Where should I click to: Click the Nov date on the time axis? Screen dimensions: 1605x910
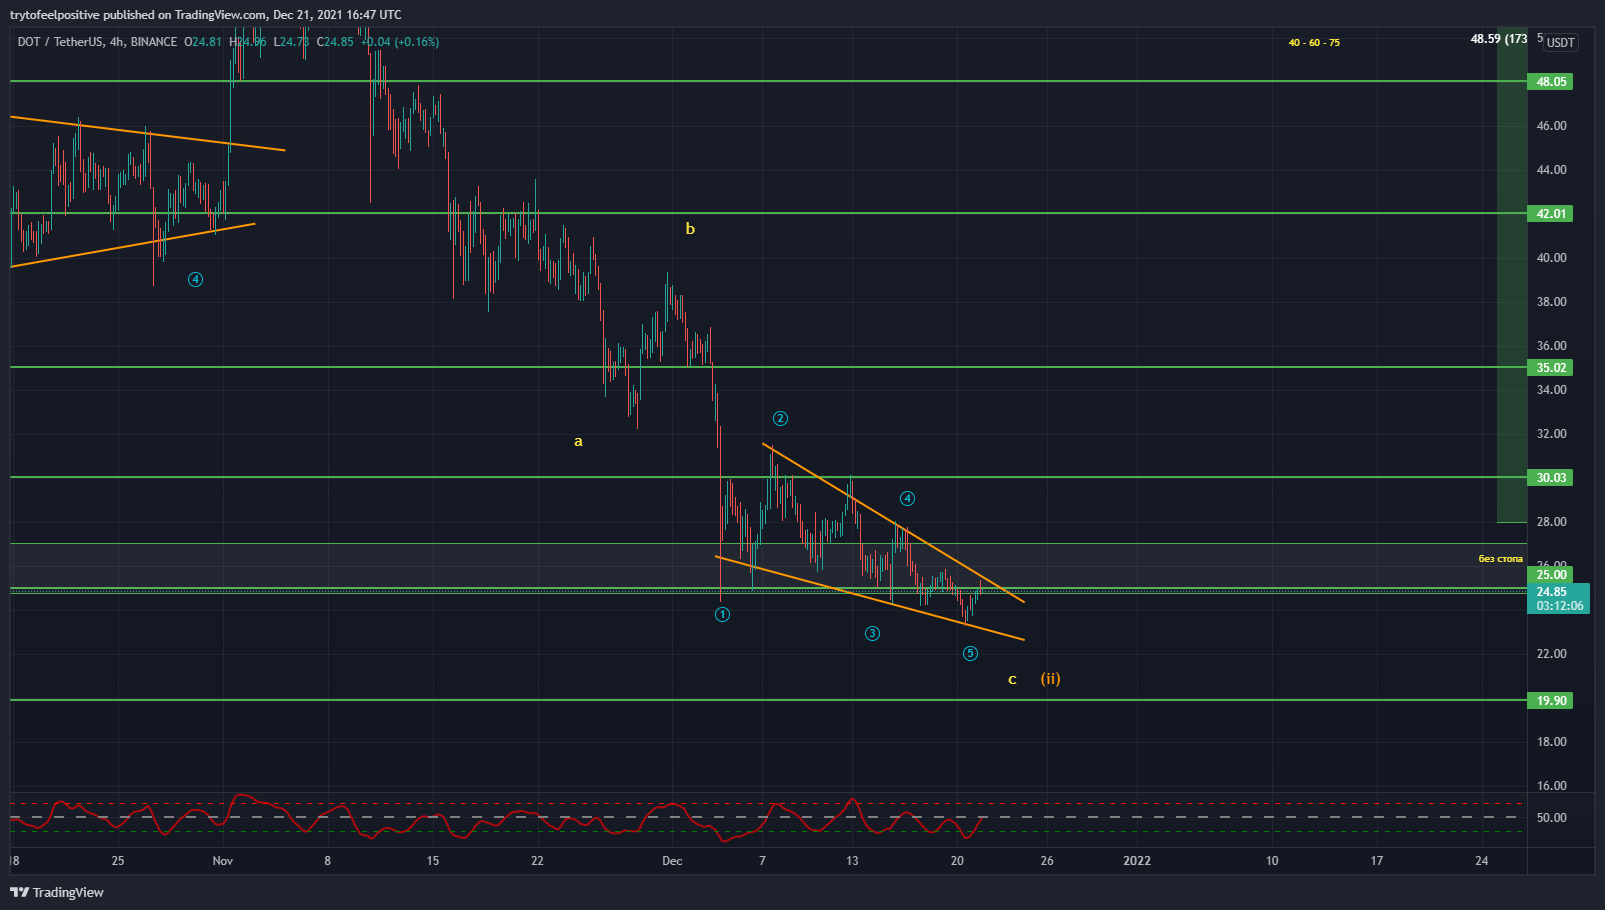point(222,861)
